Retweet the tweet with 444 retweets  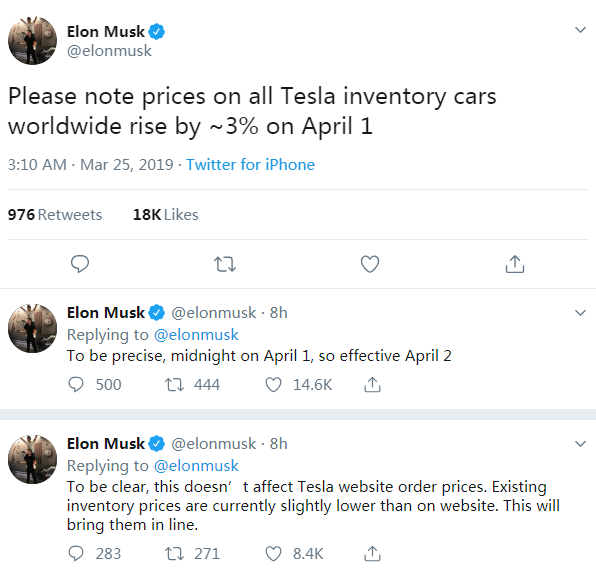pyautogui.click(x=174, y=385)
